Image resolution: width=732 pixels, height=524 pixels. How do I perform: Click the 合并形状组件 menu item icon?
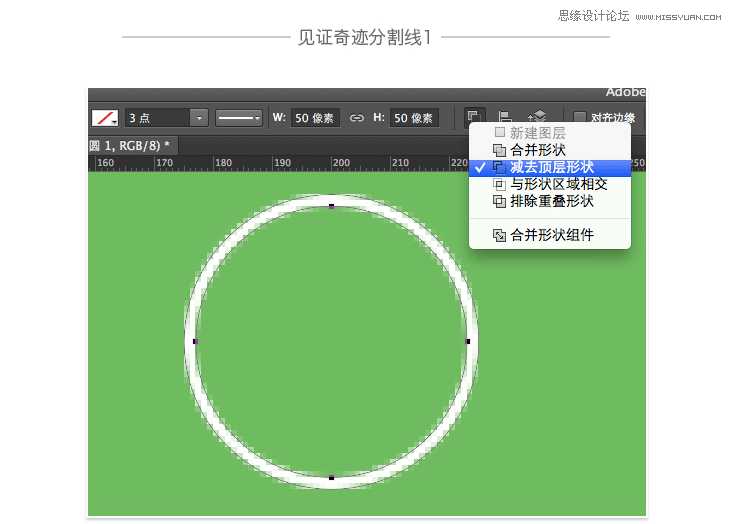click(x=499, y=235)
